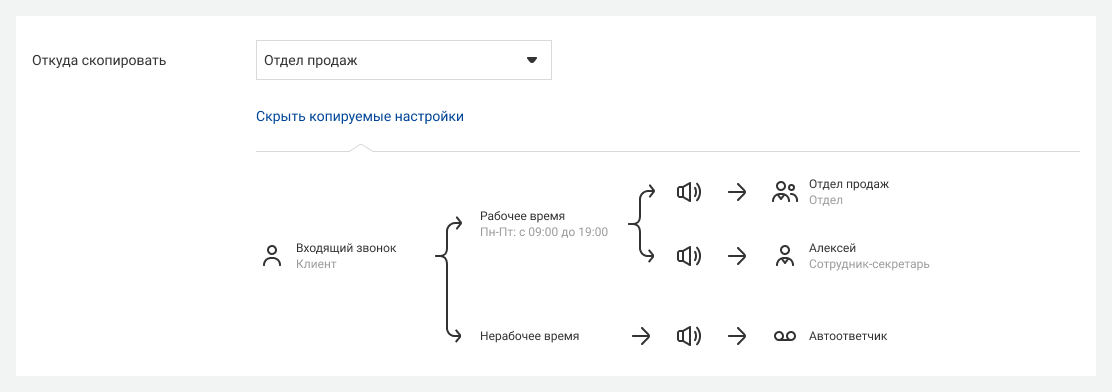Select the 'Рабочее время' schedule label
This screenshot has height=392, width=1112.
523,216
